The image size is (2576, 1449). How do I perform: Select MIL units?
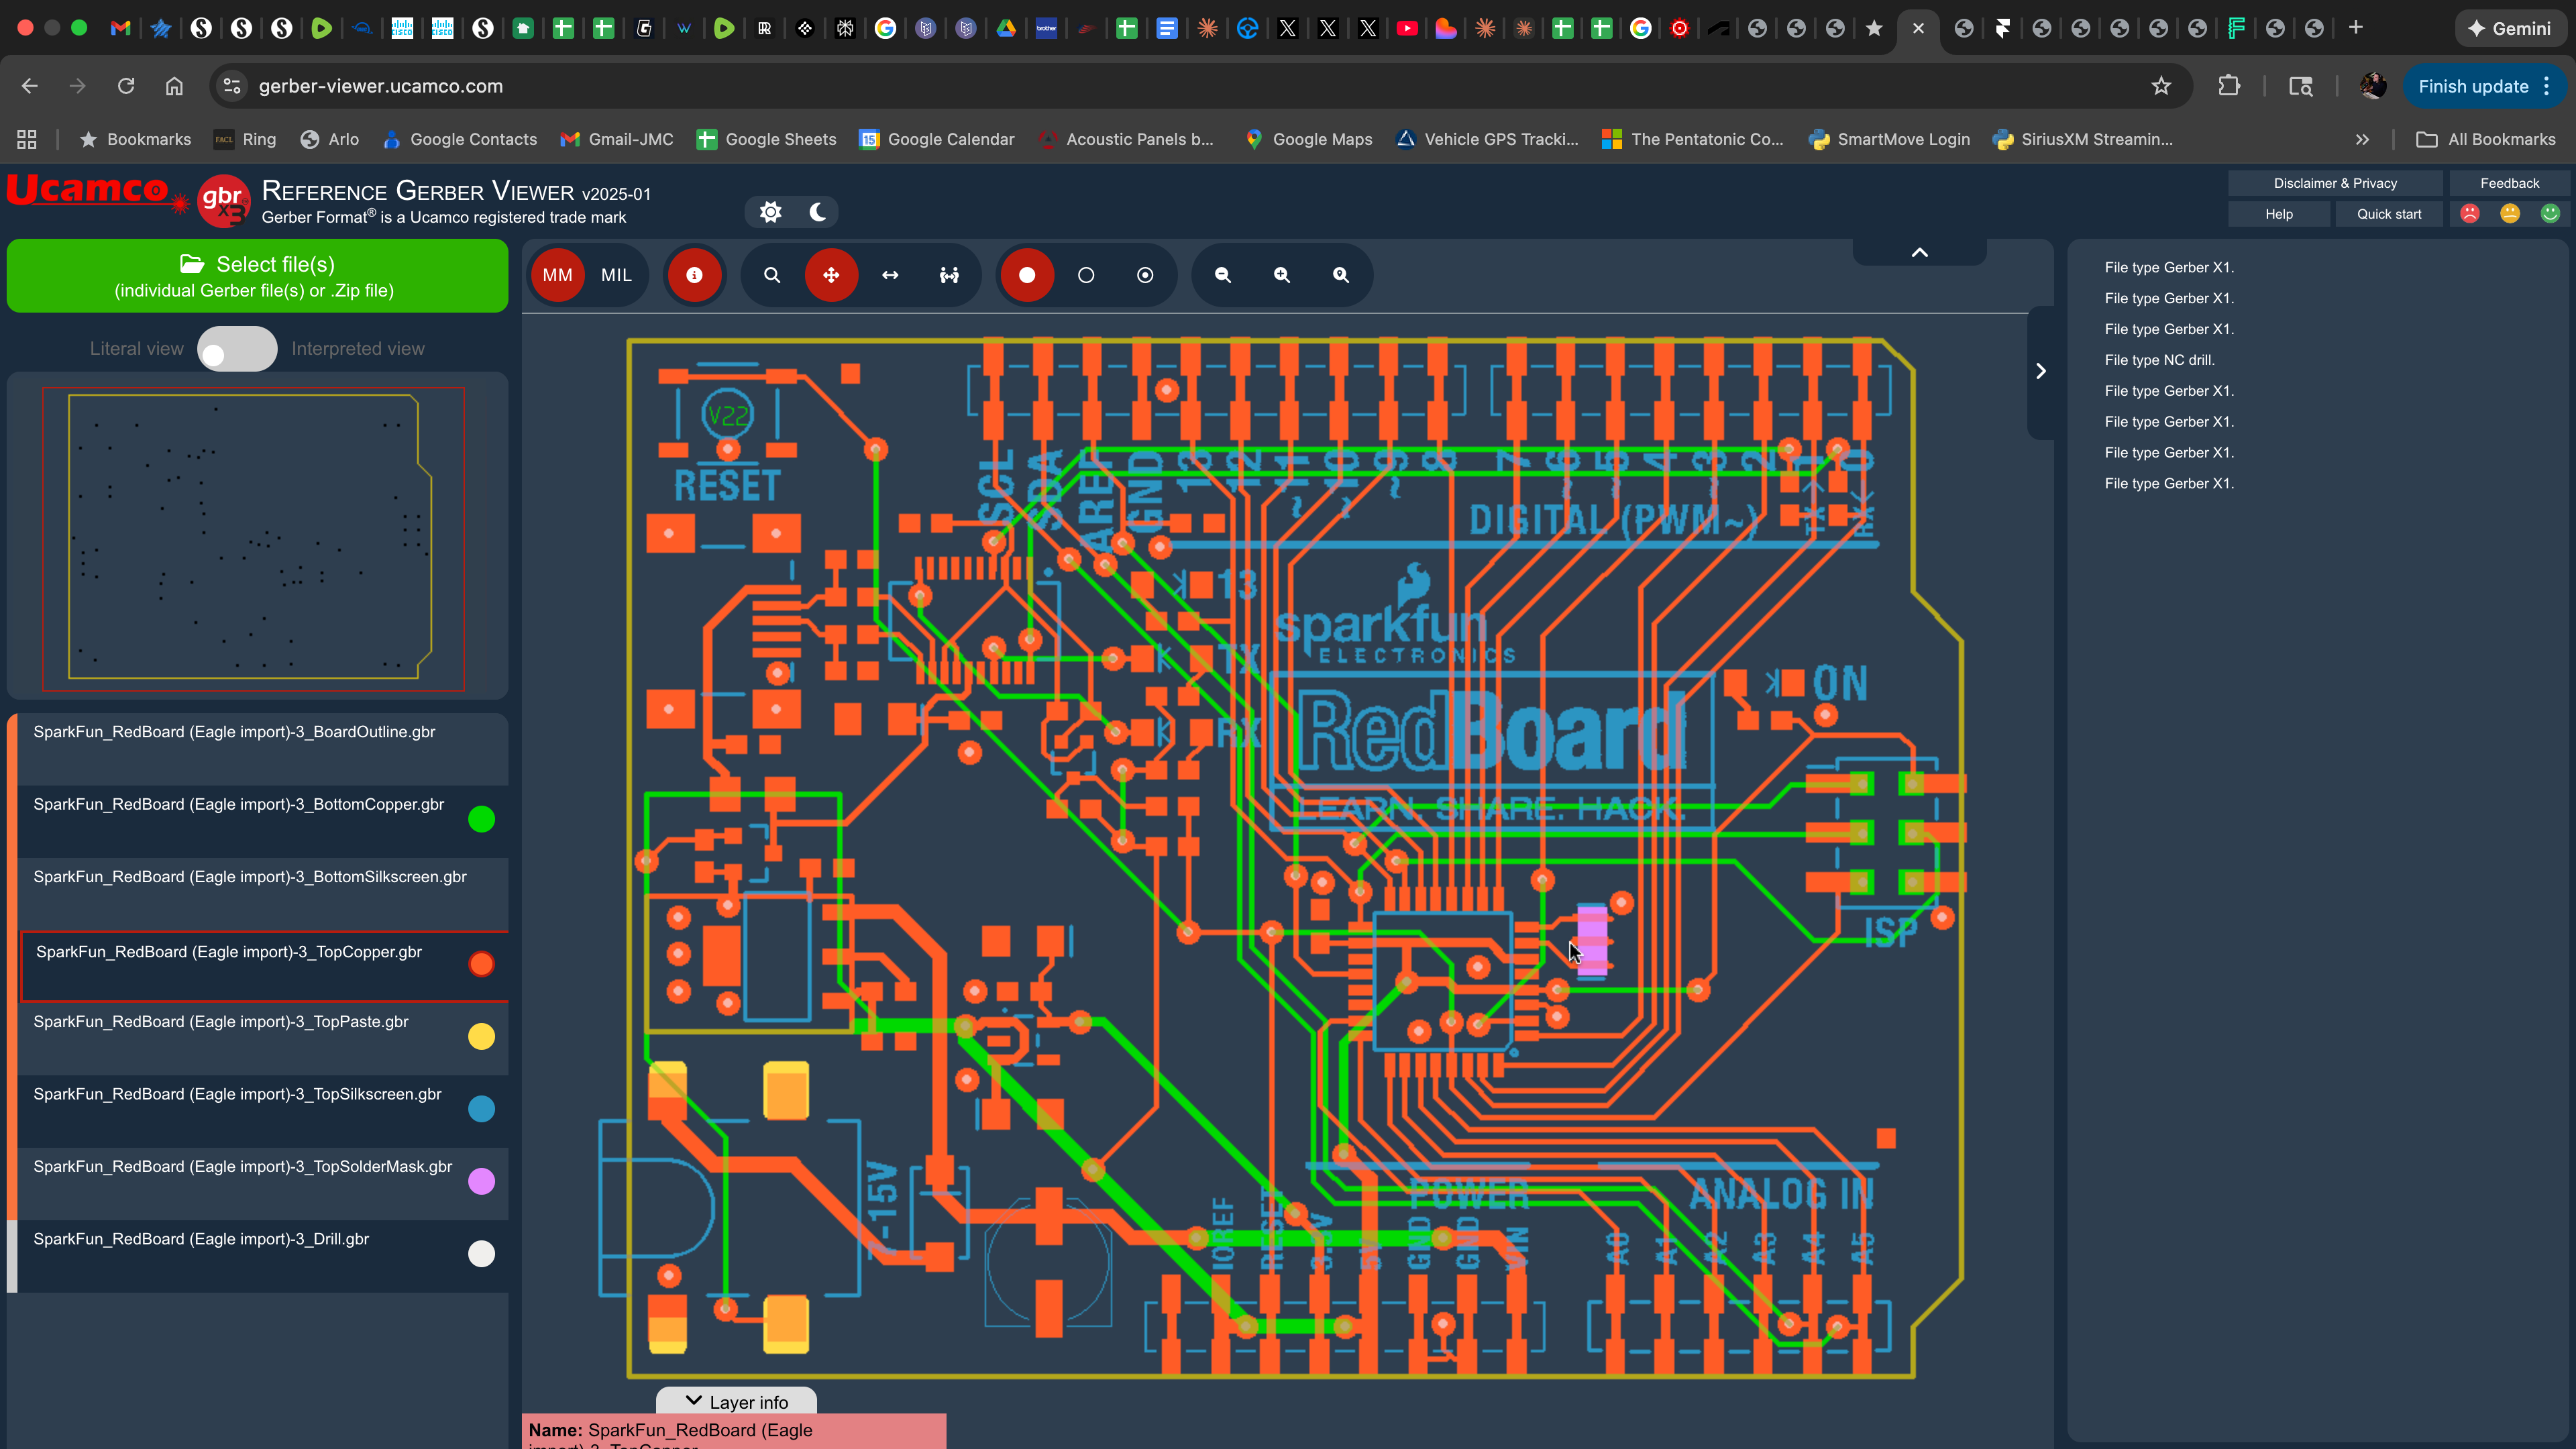coord(616,275)
